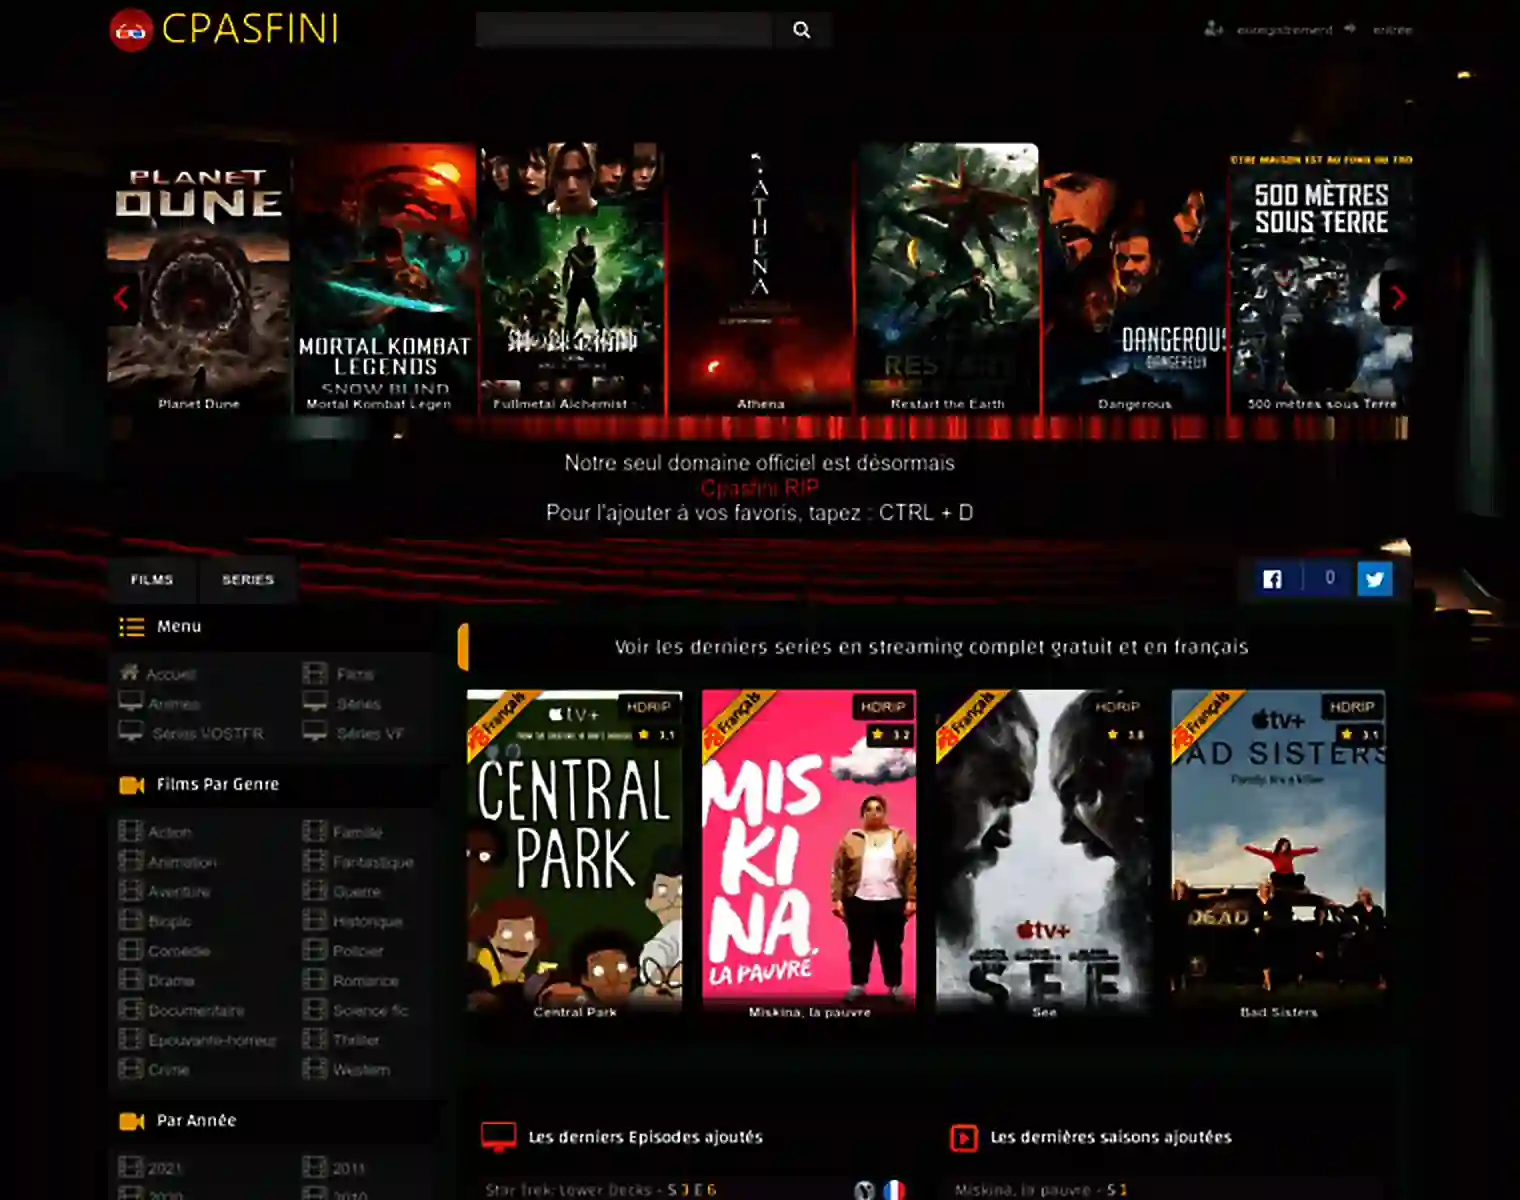Open the Fullmetal Alchemist poster
The width and height of the screenshot is (1520, 1200).
point(572,278)
